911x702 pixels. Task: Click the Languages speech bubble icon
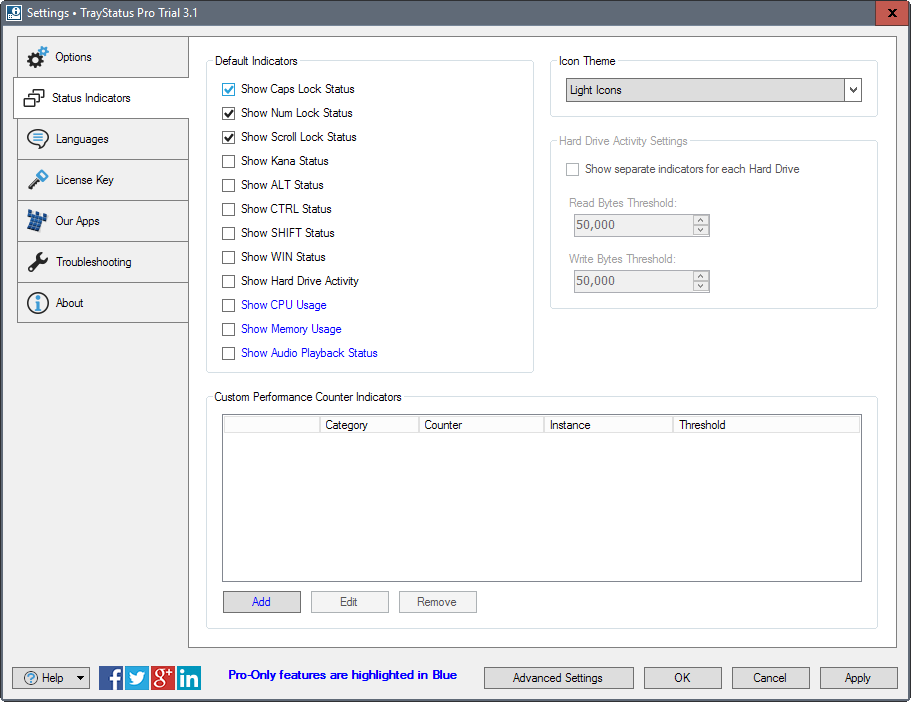[x=38, y=139]
